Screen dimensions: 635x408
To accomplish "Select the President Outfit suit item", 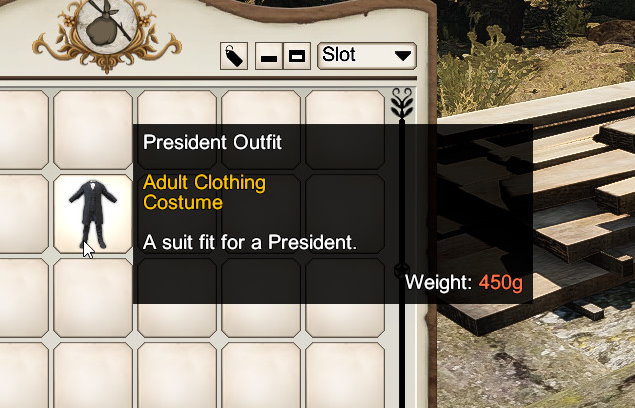I will [x=93, y=214].
